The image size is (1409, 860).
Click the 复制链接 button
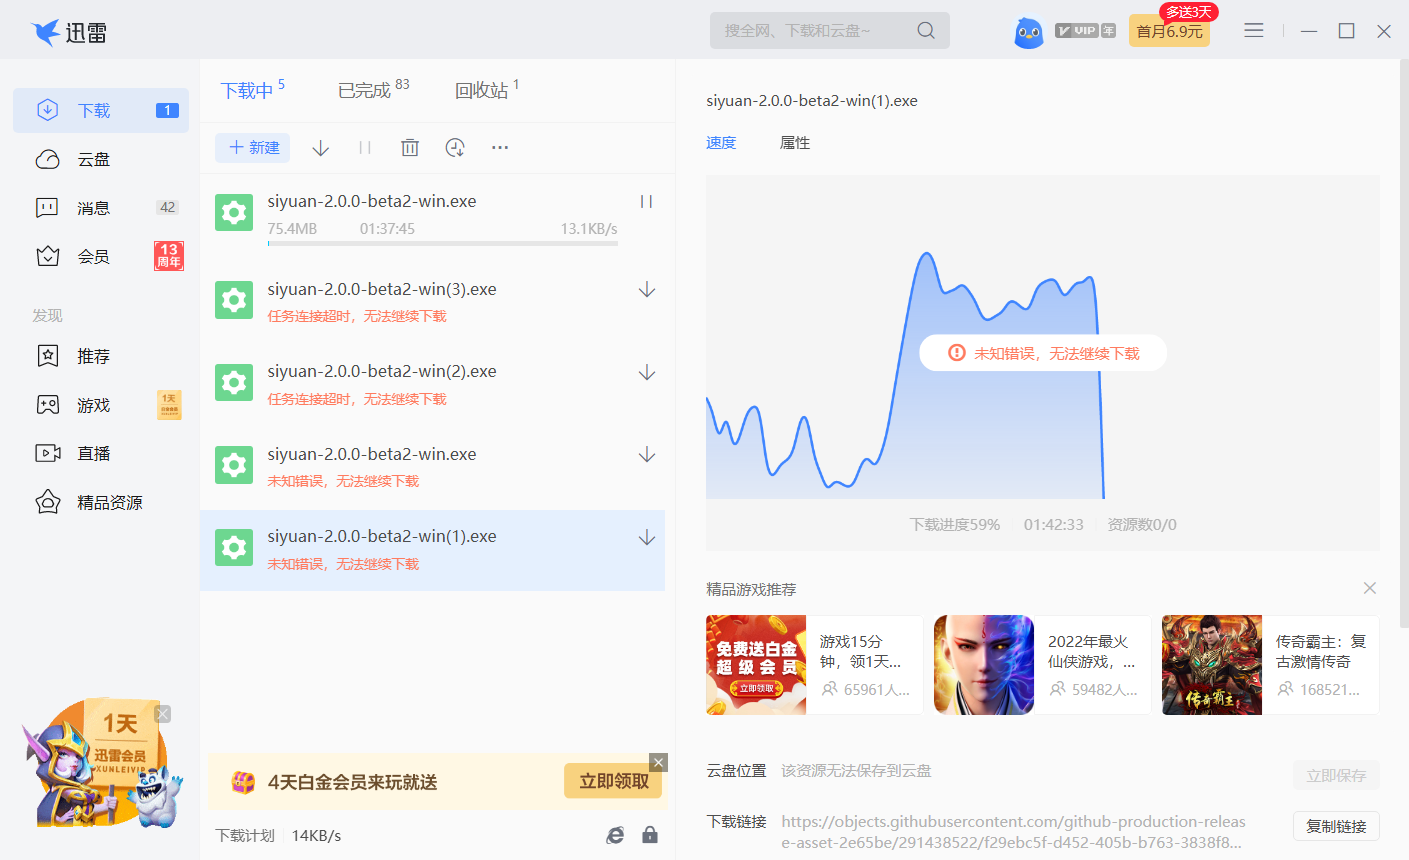[1336, 826]
